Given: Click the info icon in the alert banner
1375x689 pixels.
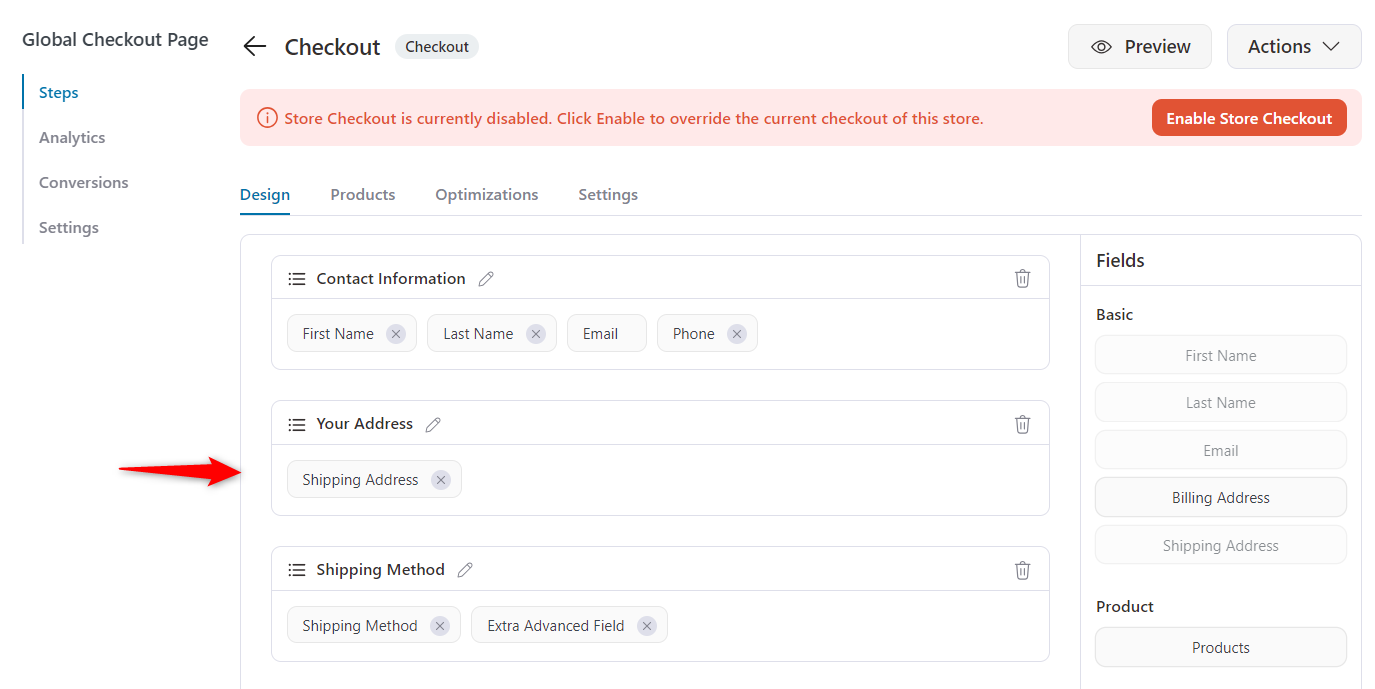Looking at the screenshot, I should [x=267, y=118].
